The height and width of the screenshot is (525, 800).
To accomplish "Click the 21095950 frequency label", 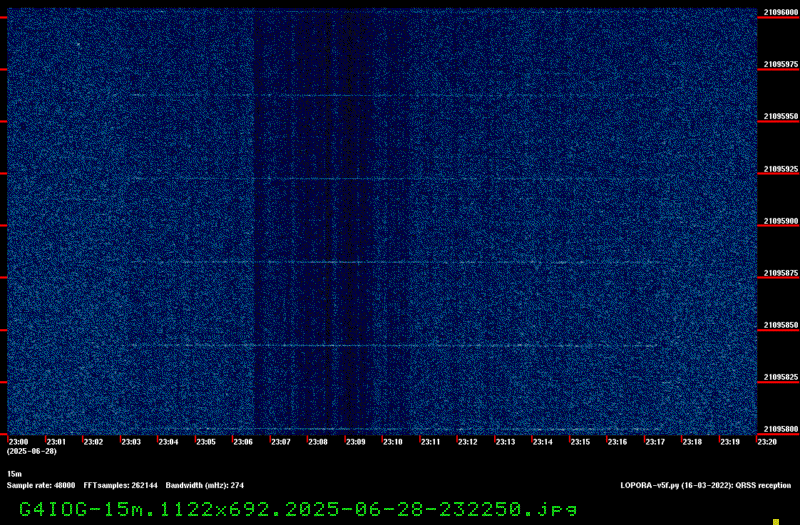I will [x=781, y=116].
